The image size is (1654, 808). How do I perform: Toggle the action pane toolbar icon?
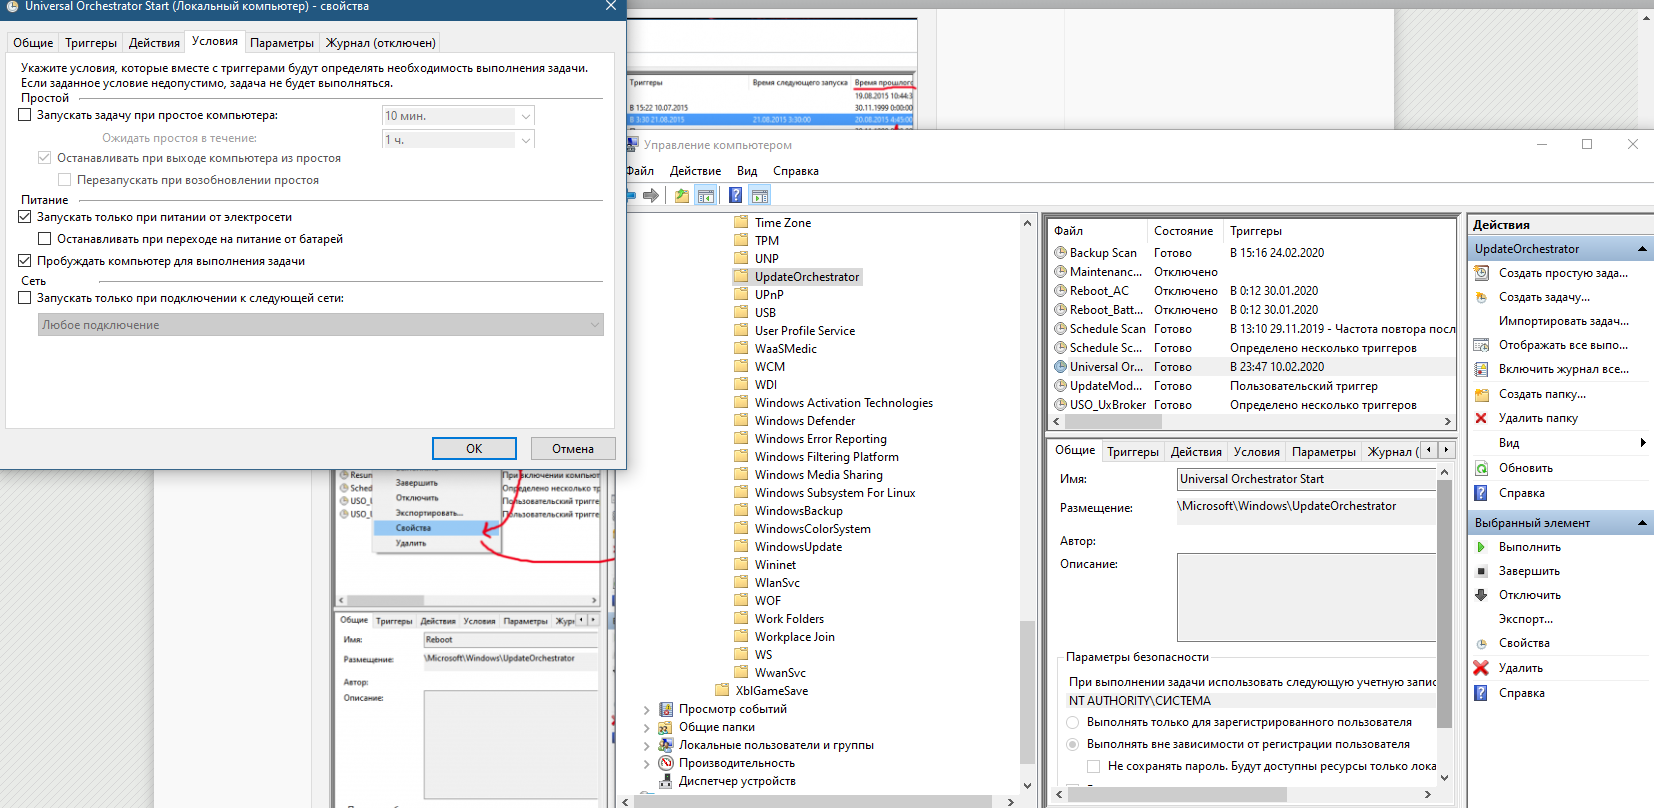pos(760,196)
